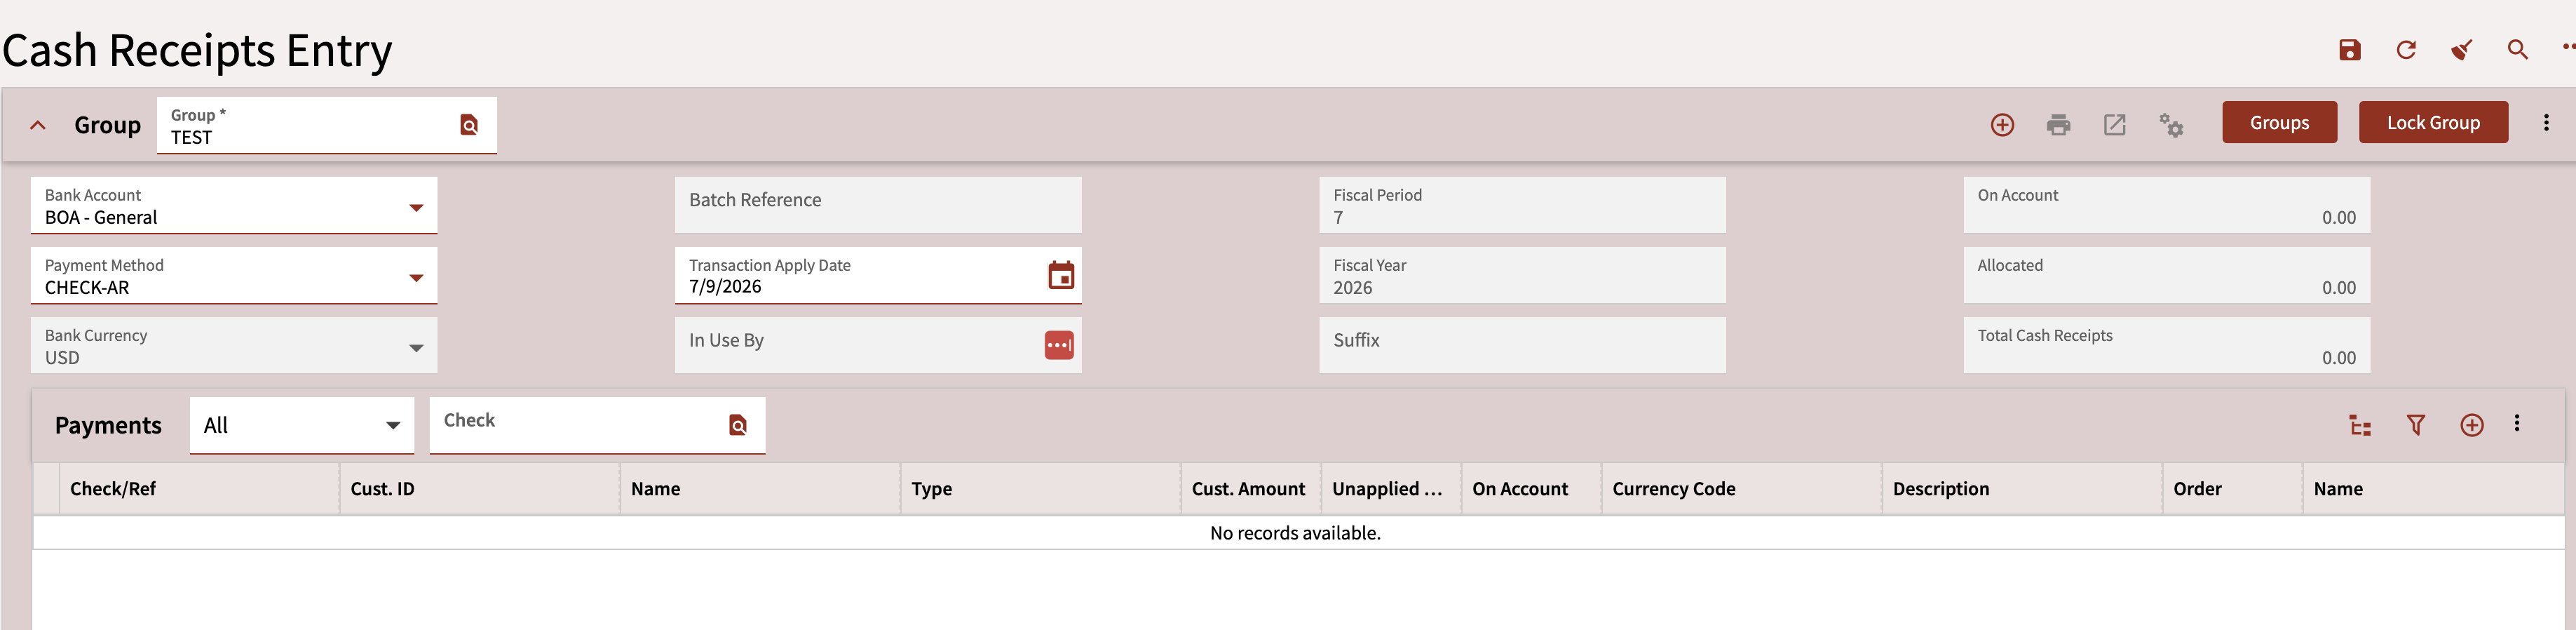2576x630 pixels.
Task: Add a new payment with plus icon
Action: tap(2472, 425)
